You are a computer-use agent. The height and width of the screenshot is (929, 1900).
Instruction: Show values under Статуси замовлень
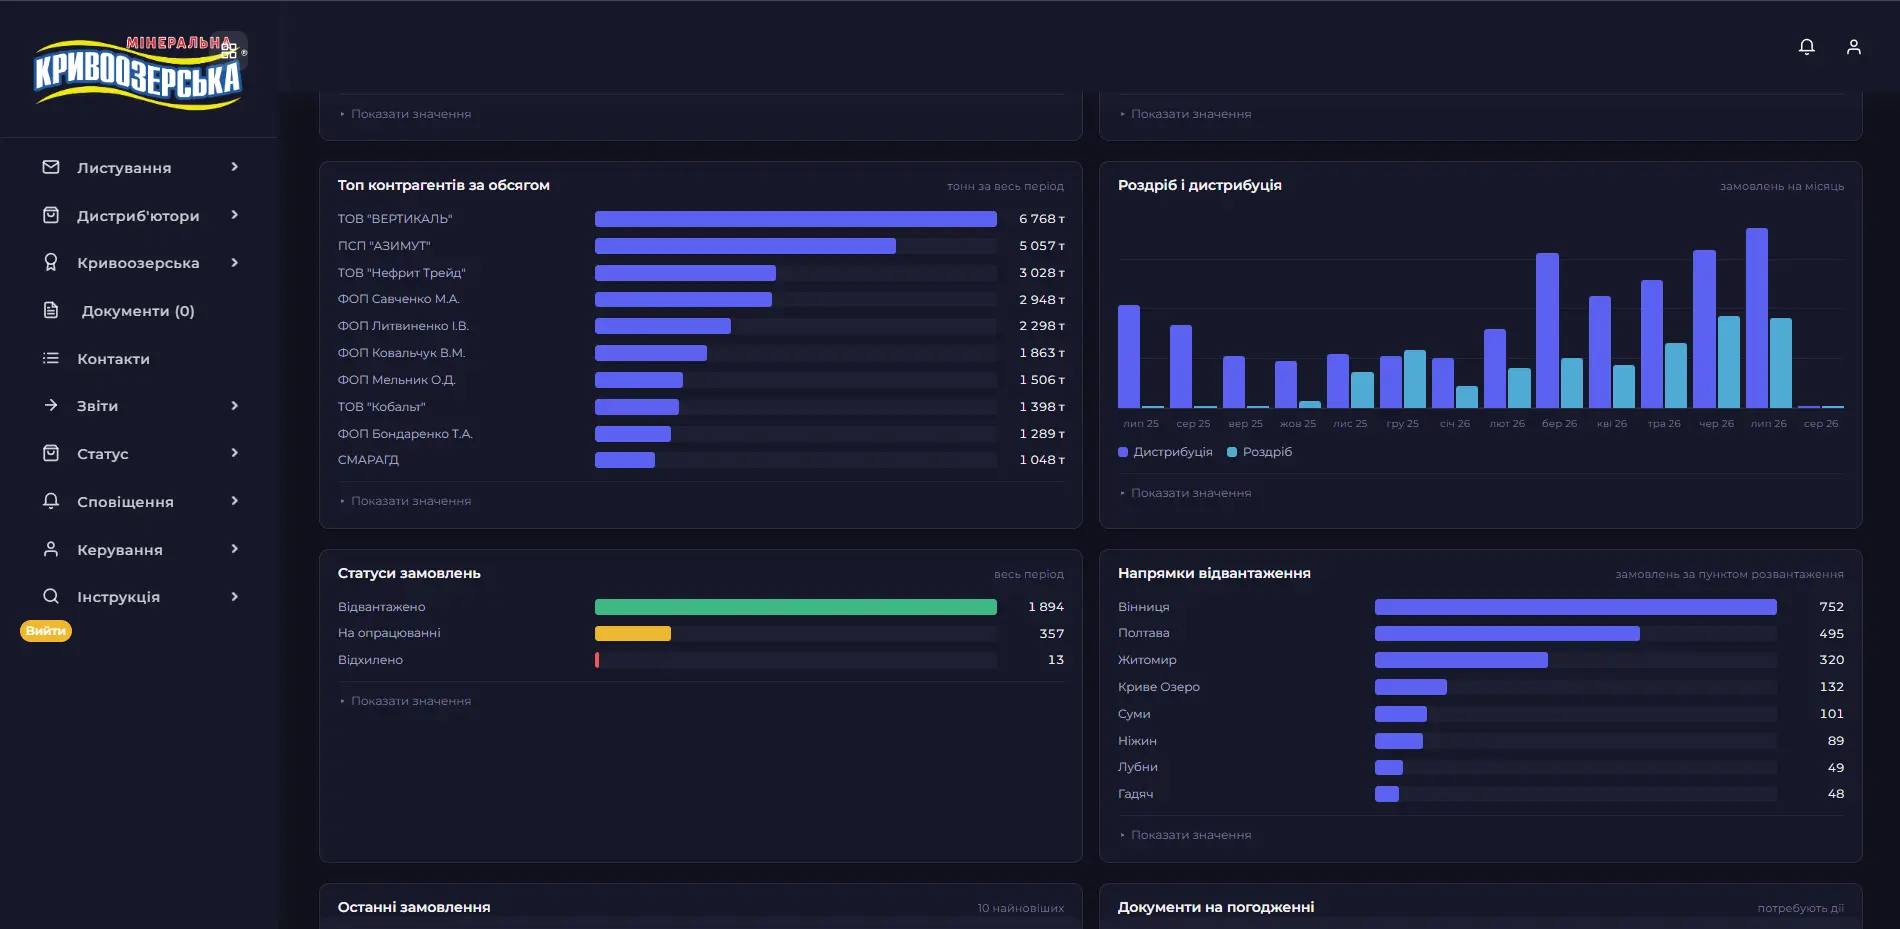[405, 701]
